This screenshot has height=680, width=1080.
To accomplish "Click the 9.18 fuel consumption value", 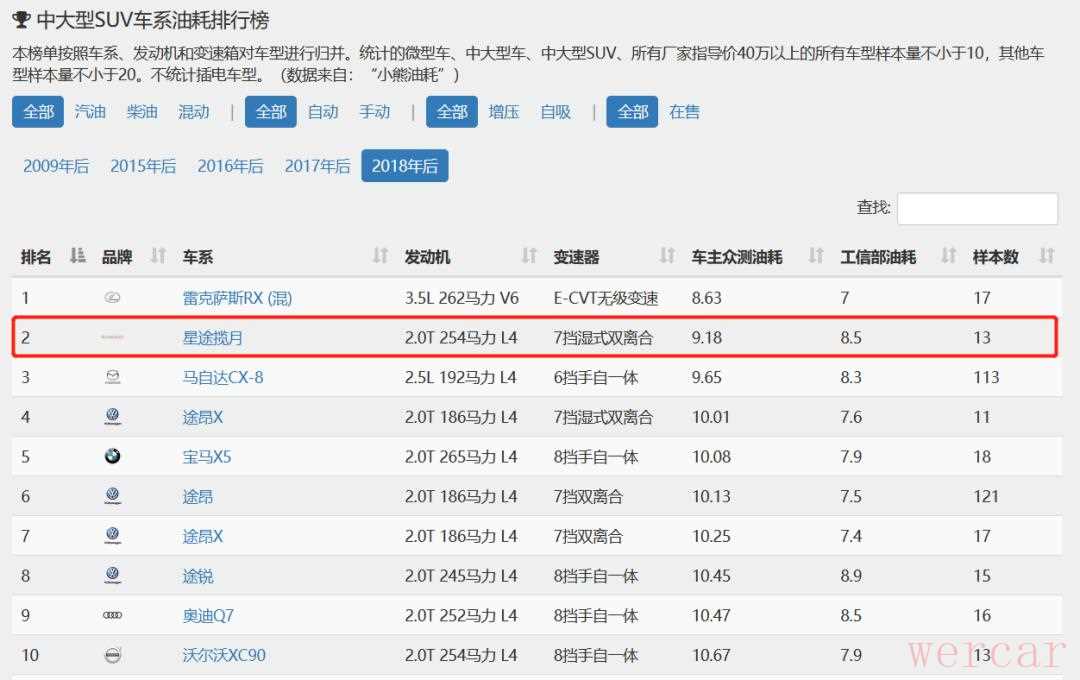I will 707,338.
